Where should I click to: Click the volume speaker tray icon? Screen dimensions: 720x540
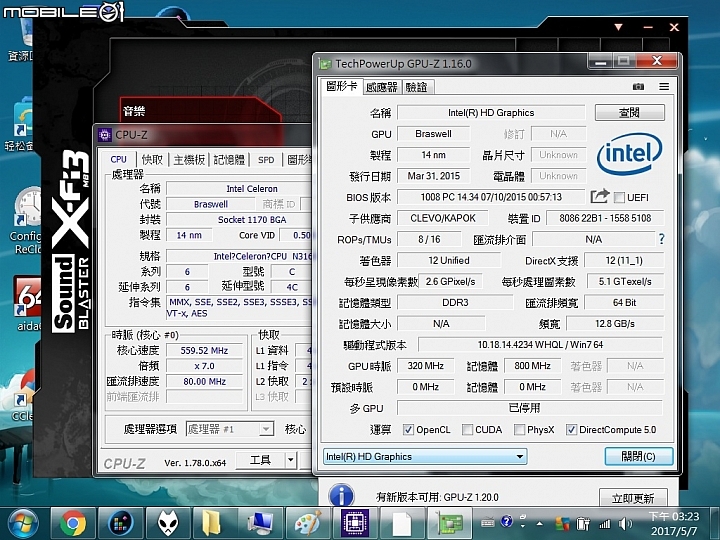(x=624, y=523)
